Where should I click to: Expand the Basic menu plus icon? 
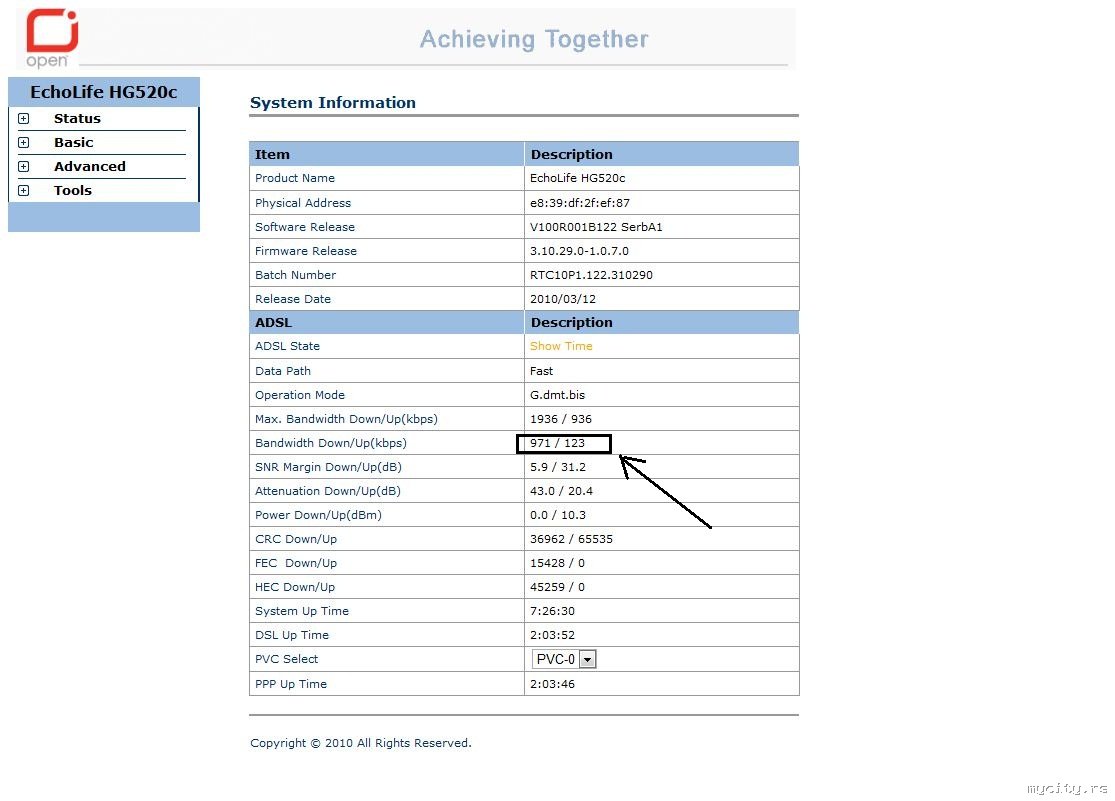23,143
